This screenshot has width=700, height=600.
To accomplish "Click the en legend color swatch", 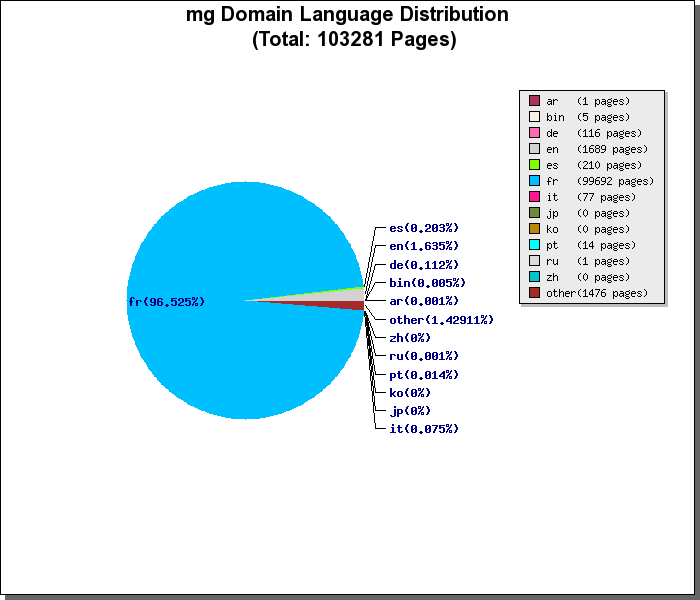I will click(534, 149).
